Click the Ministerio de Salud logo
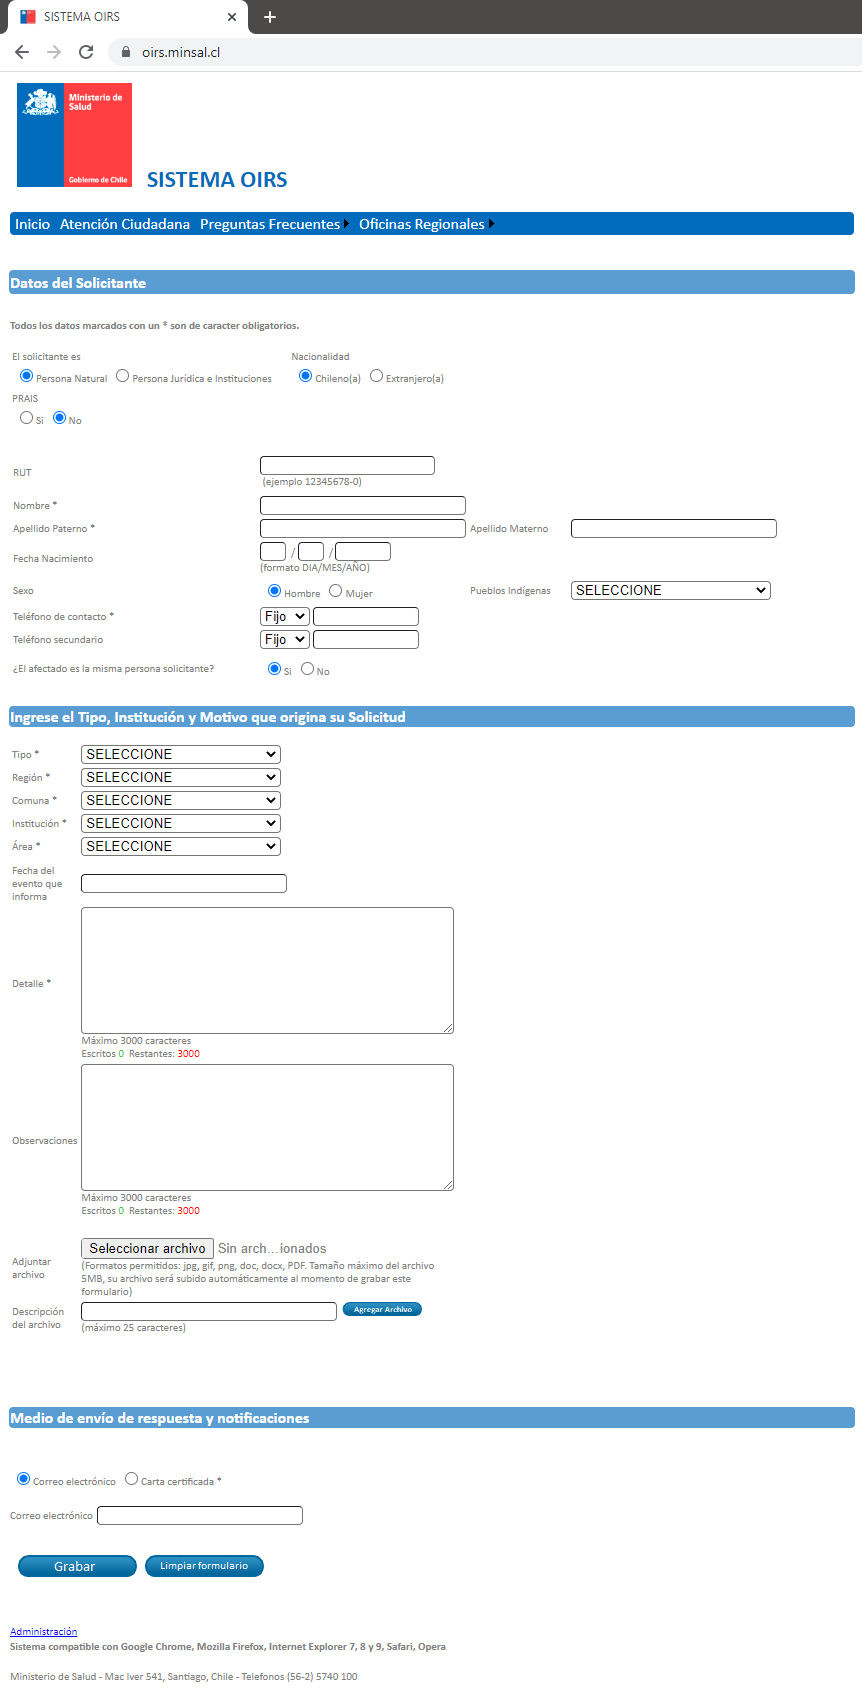This screenshot has width=867, height=1692. click(x=74, y=135)
